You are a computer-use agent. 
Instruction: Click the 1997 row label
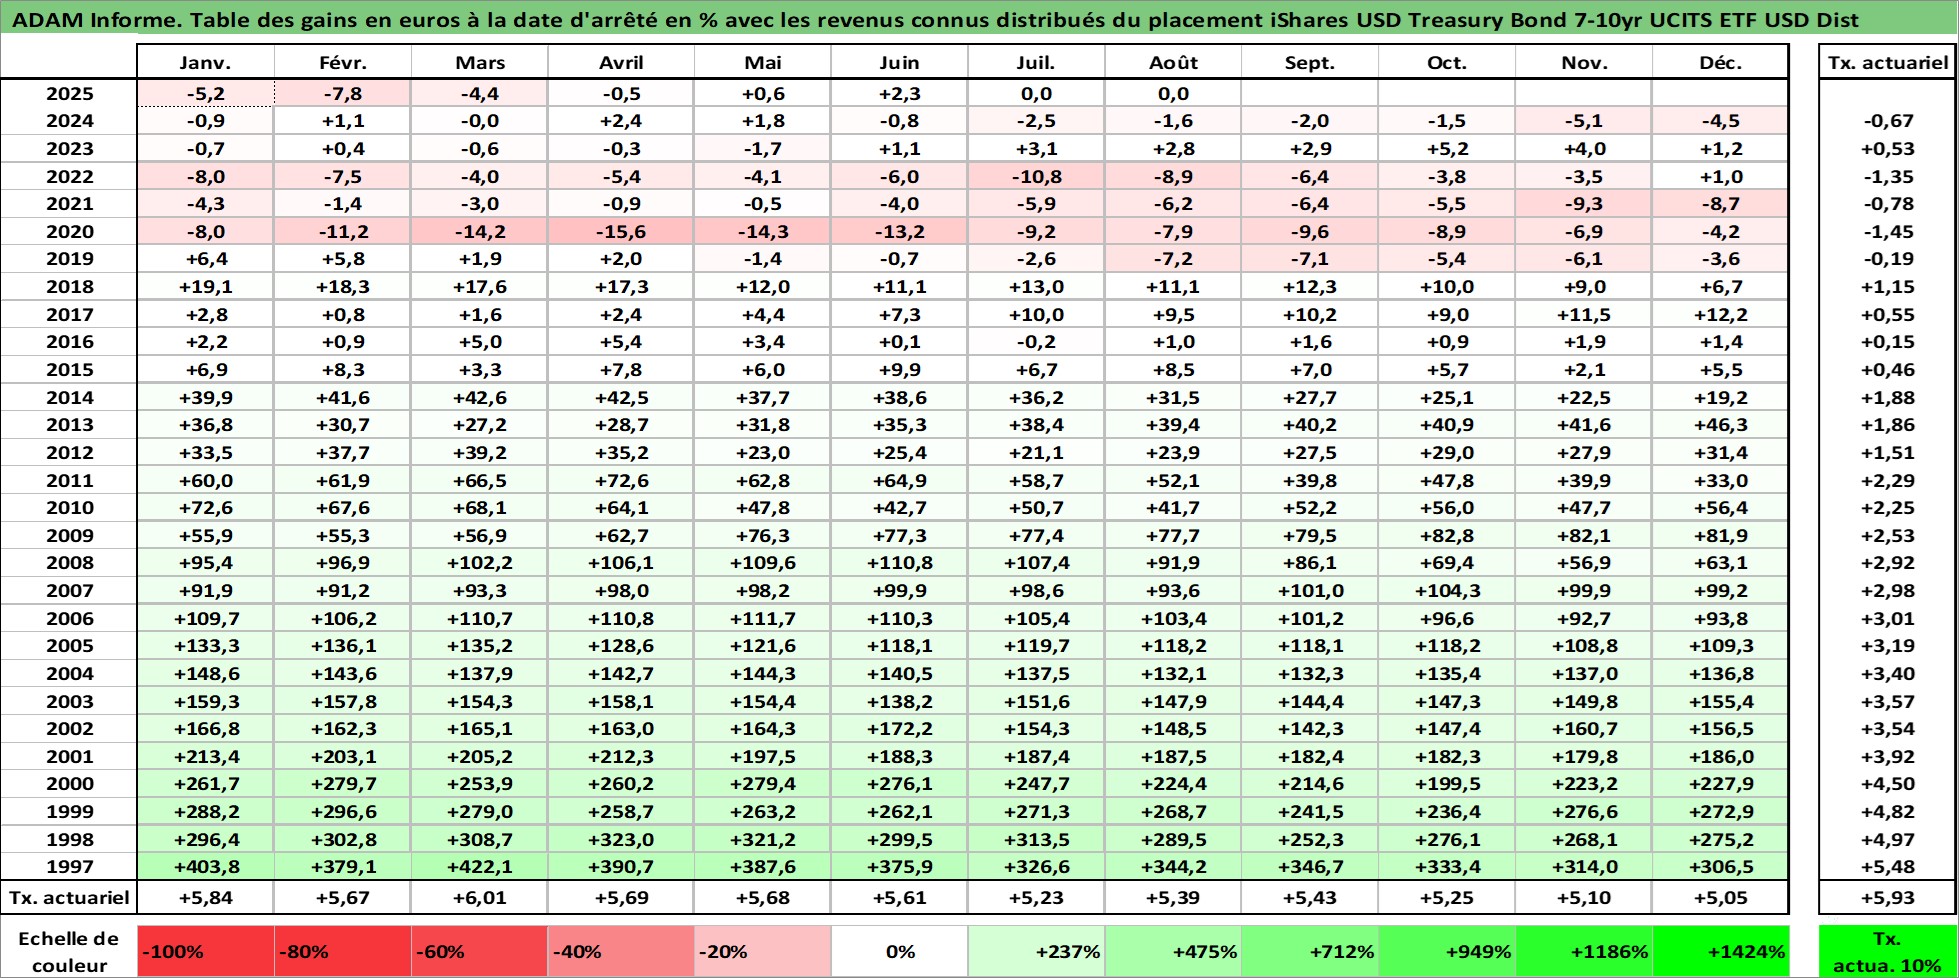tap(69, 867)
